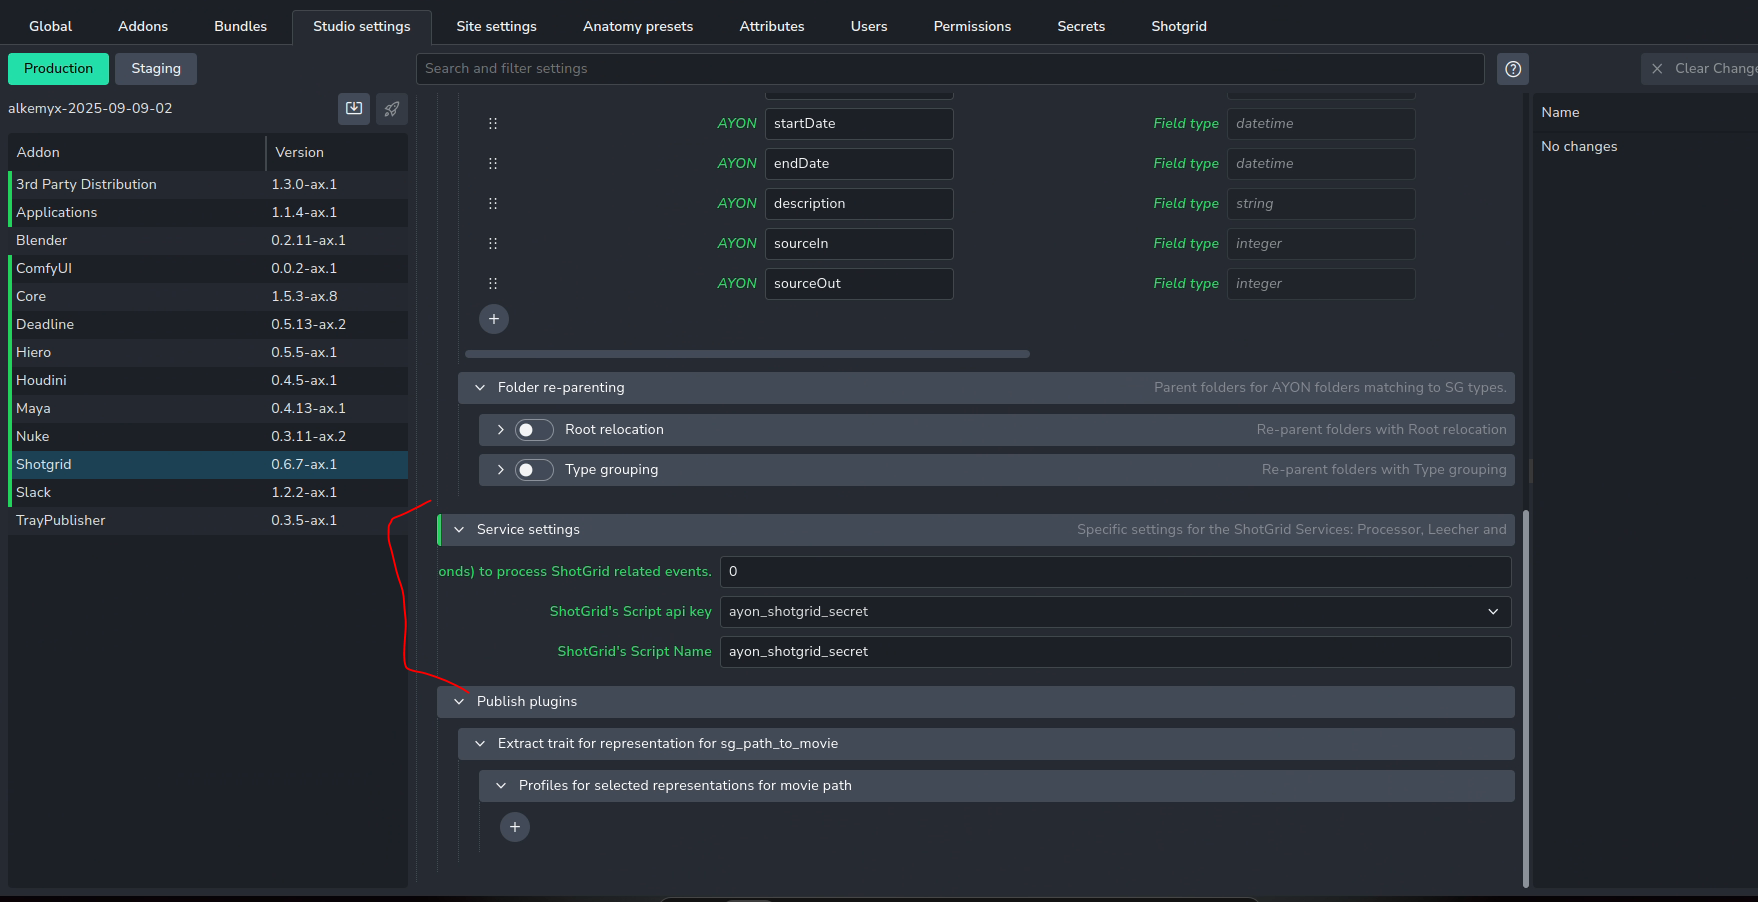Open the Anatomy presets tab
This screenshot has height=902, width=1758.
tap(637, 26)
